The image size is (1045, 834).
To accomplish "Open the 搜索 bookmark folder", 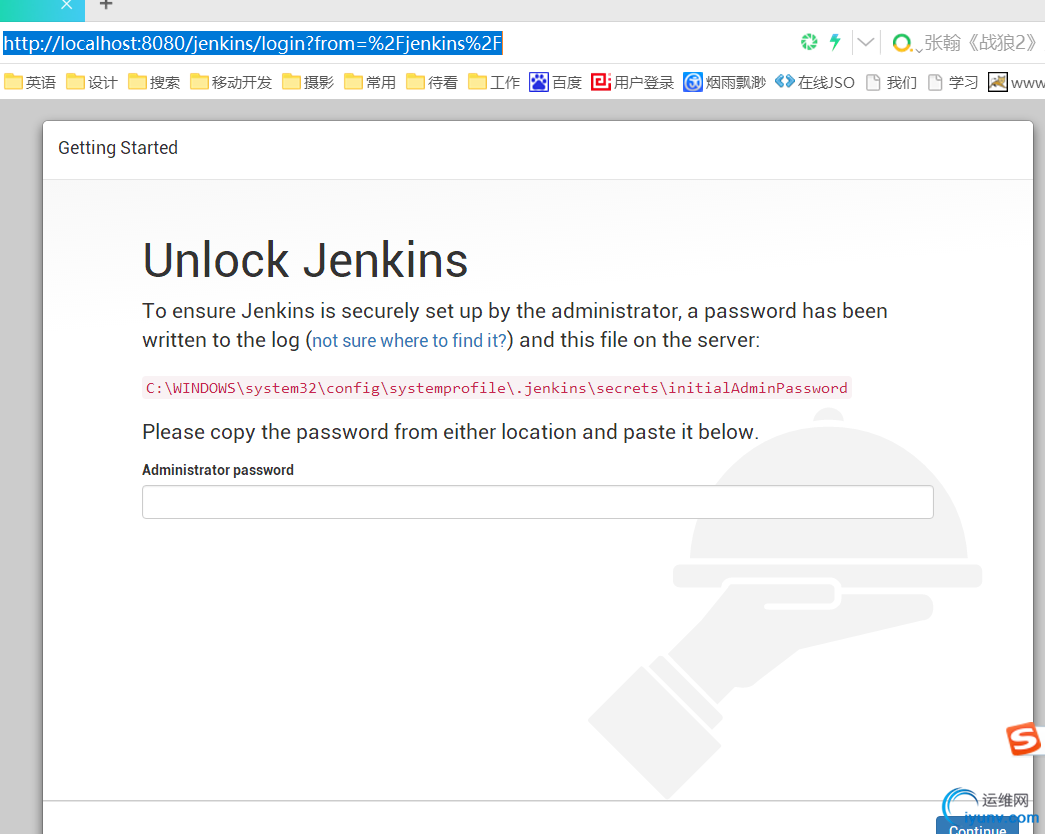I will [x=154, y=82].
